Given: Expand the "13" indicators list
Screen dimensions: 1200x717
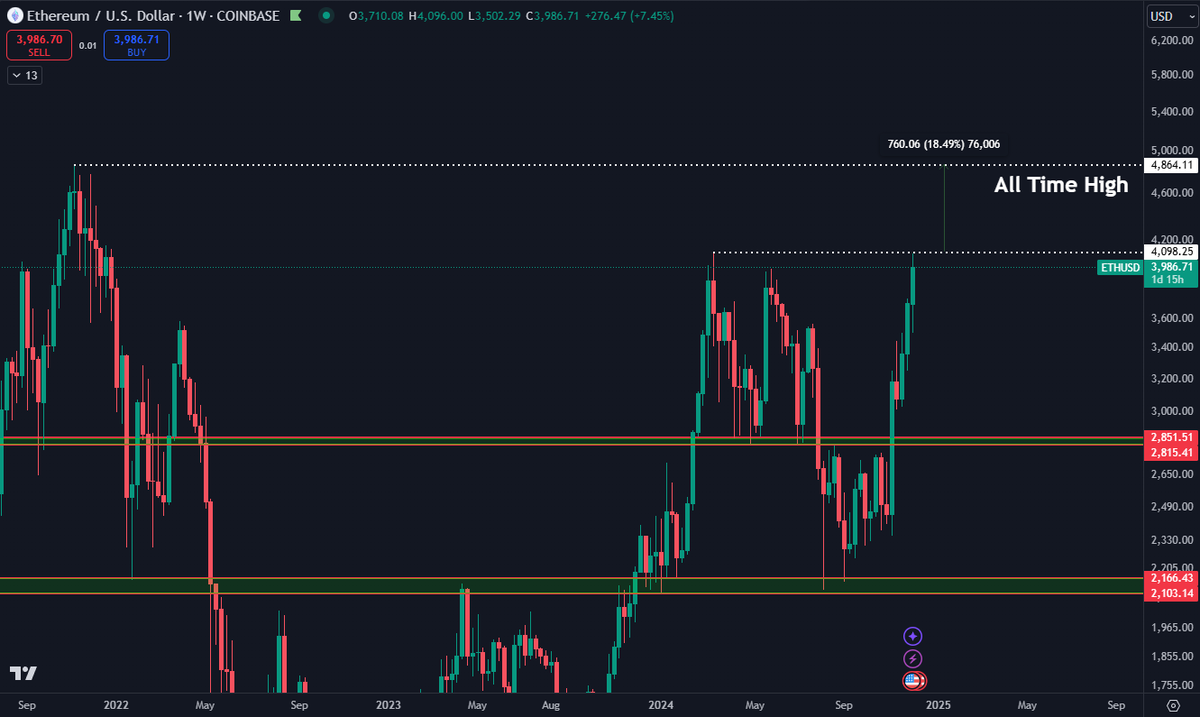Looking at the screenshot, I should point(22,75).
